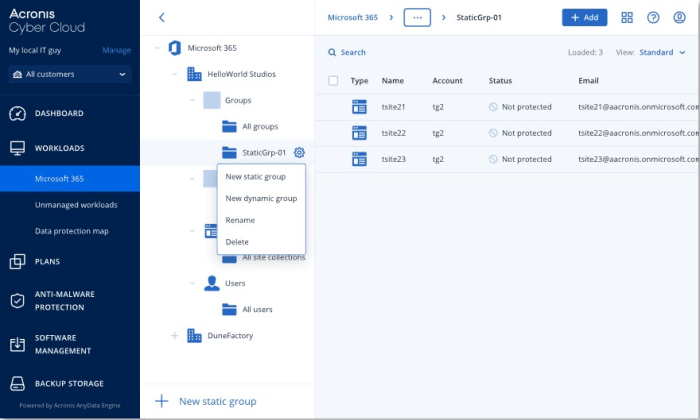
Task: Click the StaticGrp-01 breadcrumb text
Action: click(x=479, y=17)
